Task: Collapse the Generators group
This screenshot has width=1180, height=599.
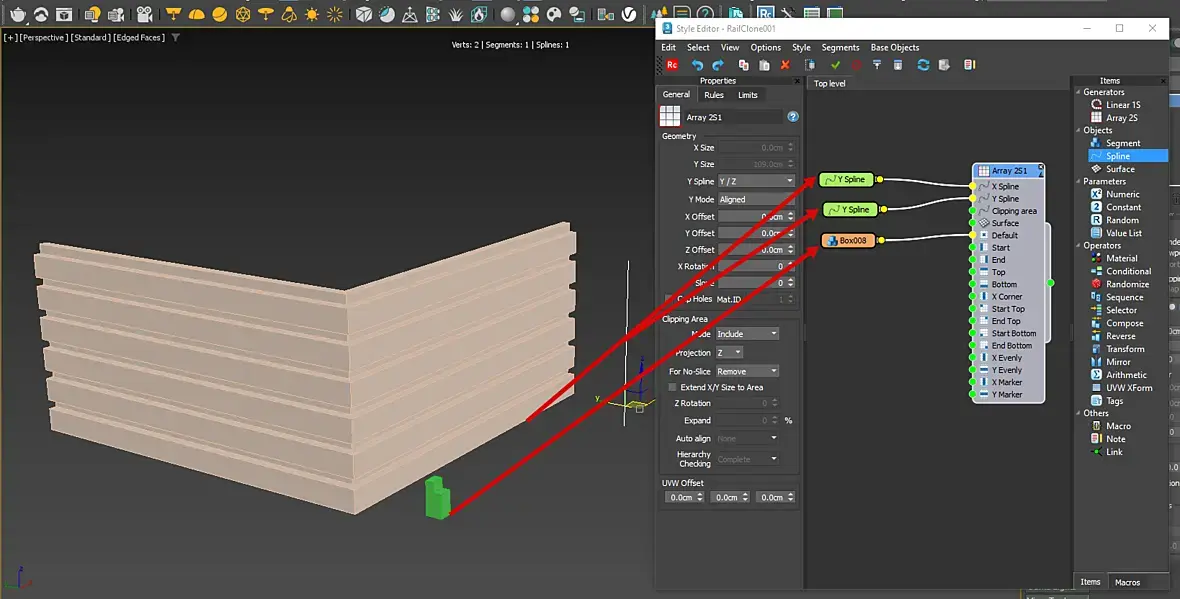Action: (x=1078, y=92)
